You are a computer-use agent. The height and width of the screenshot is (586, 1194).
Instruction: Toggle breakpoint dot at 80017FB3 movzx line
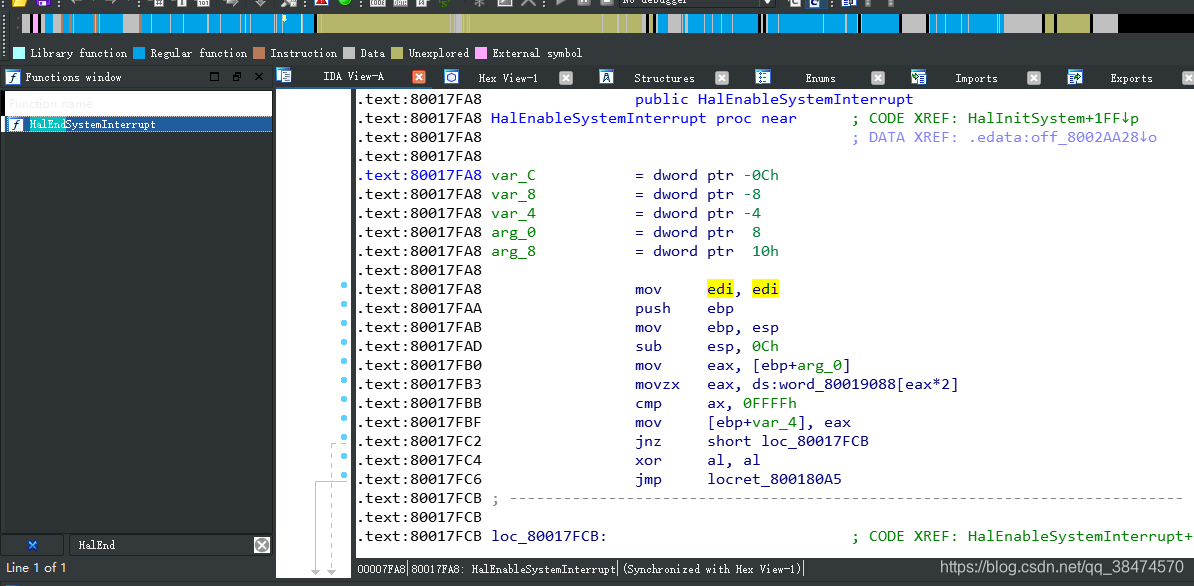point(344,381)
